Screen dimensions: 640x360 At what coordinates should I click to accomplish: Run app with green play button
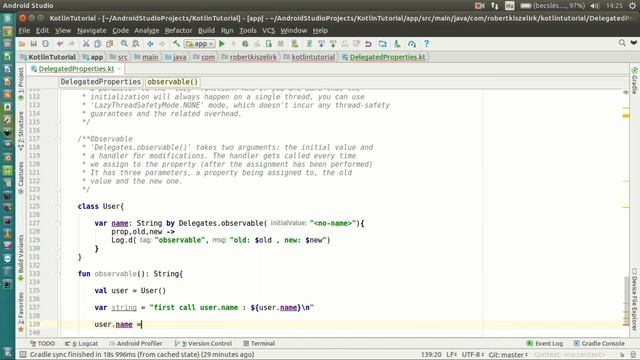(x=222, y=44)
